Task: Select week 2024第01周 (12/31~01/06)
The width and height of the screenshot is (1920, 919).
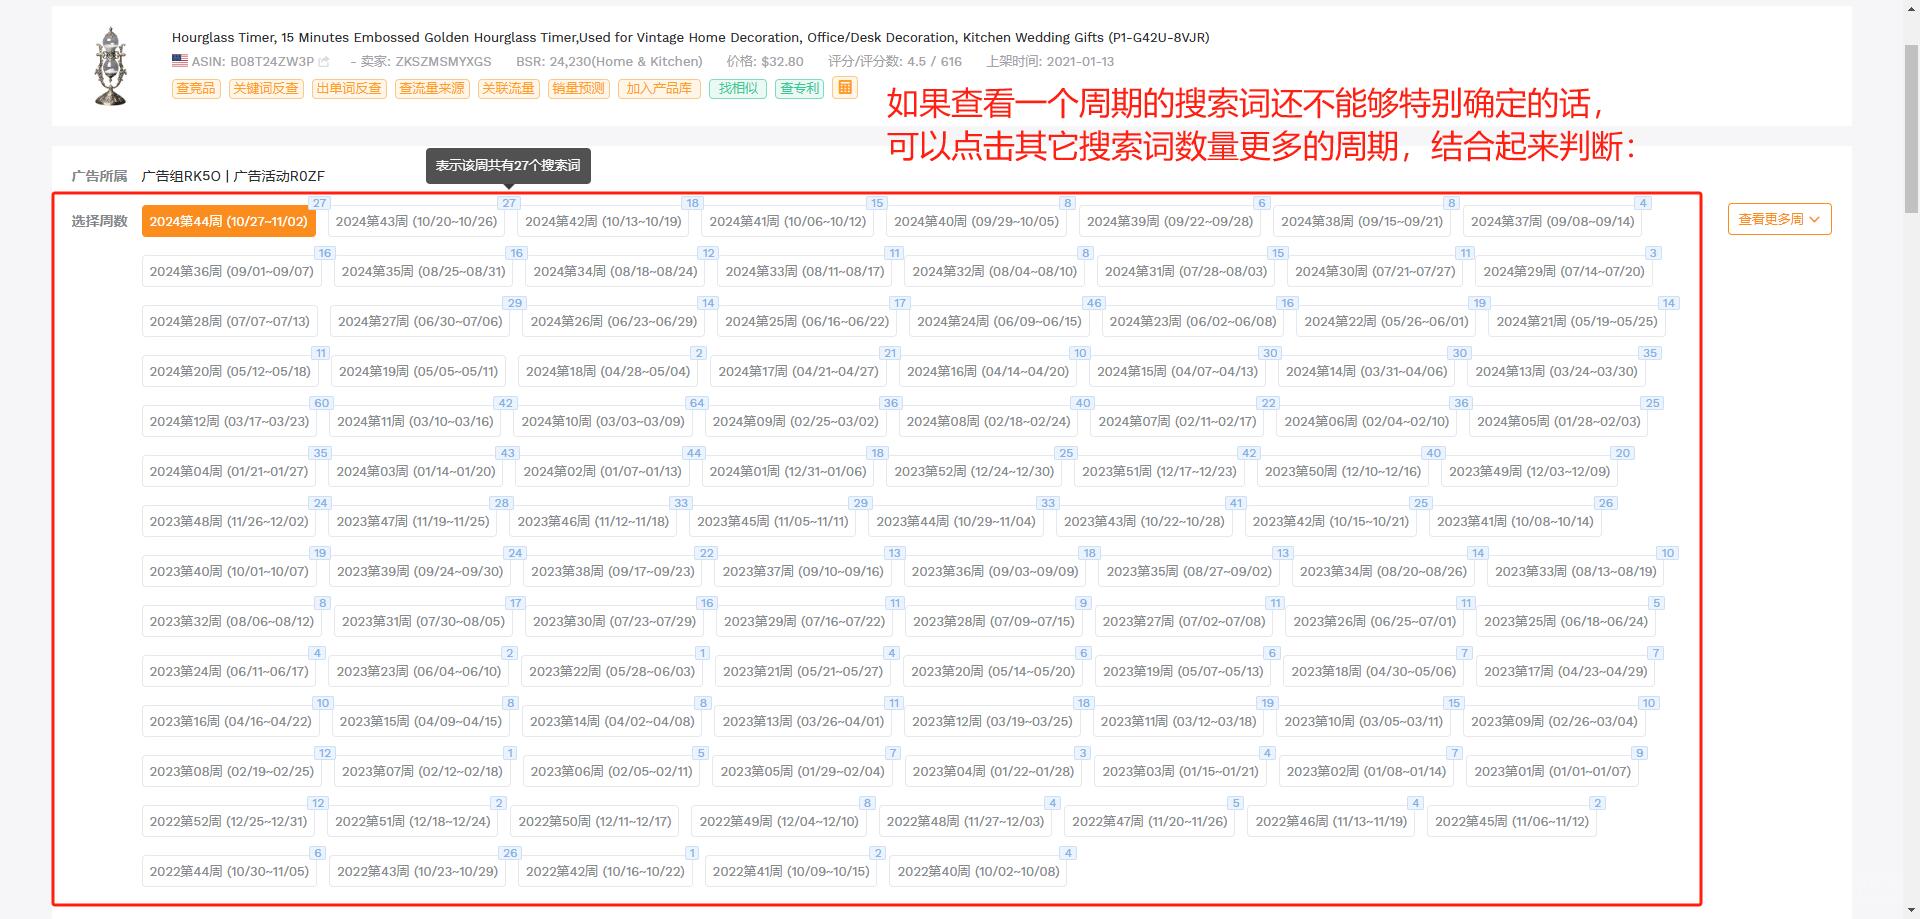Action: pyautogui.click(x=788, y=471)
